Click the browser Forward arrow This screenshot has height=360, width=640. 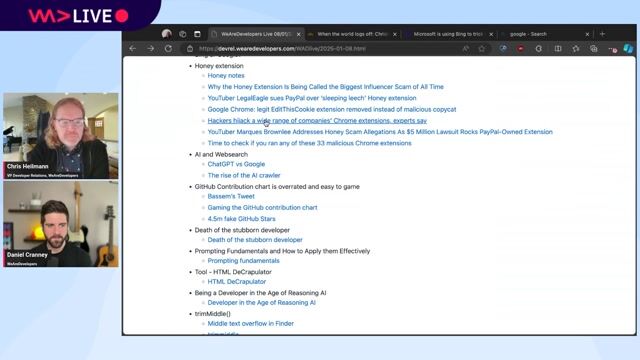click(151, 49)
